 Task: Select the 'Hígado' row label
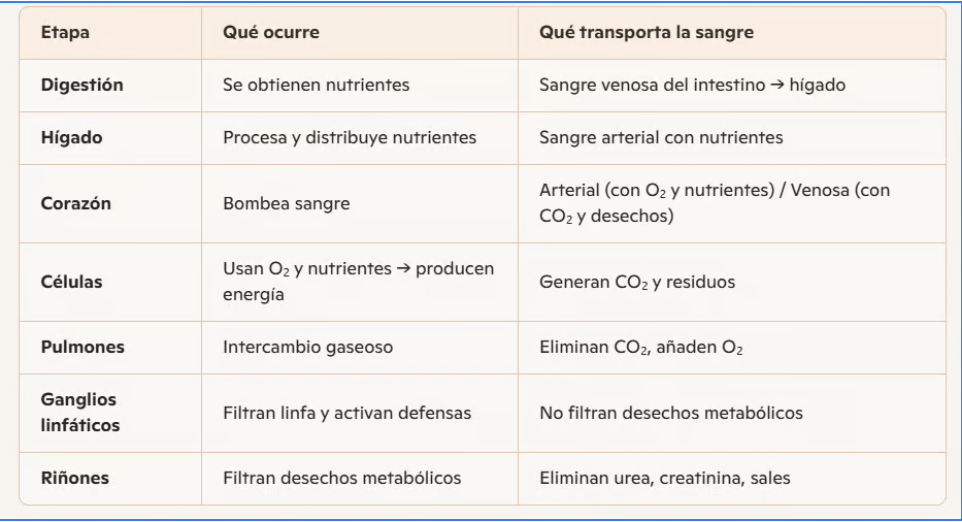click(69, 138)
